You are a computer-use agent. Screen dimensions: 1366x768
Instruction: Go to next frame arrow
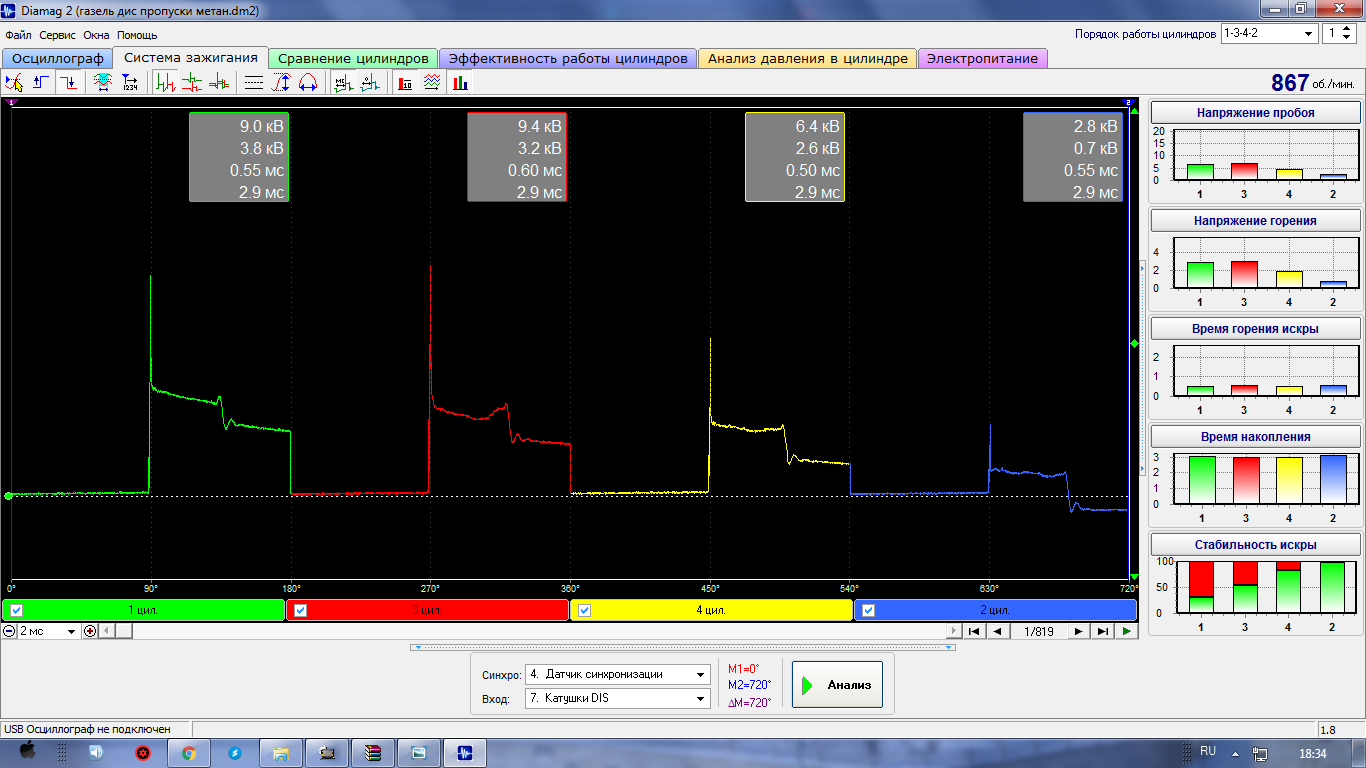(x=1078, y=631)
